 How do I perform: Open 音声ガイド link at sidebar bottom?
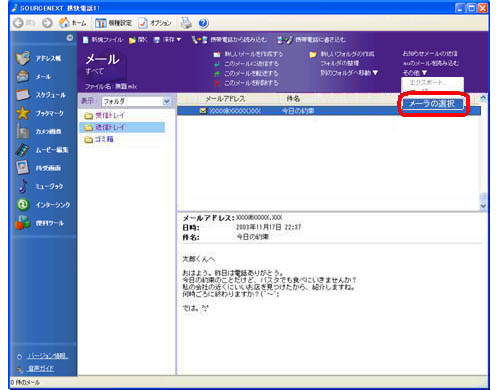(41, 369)
